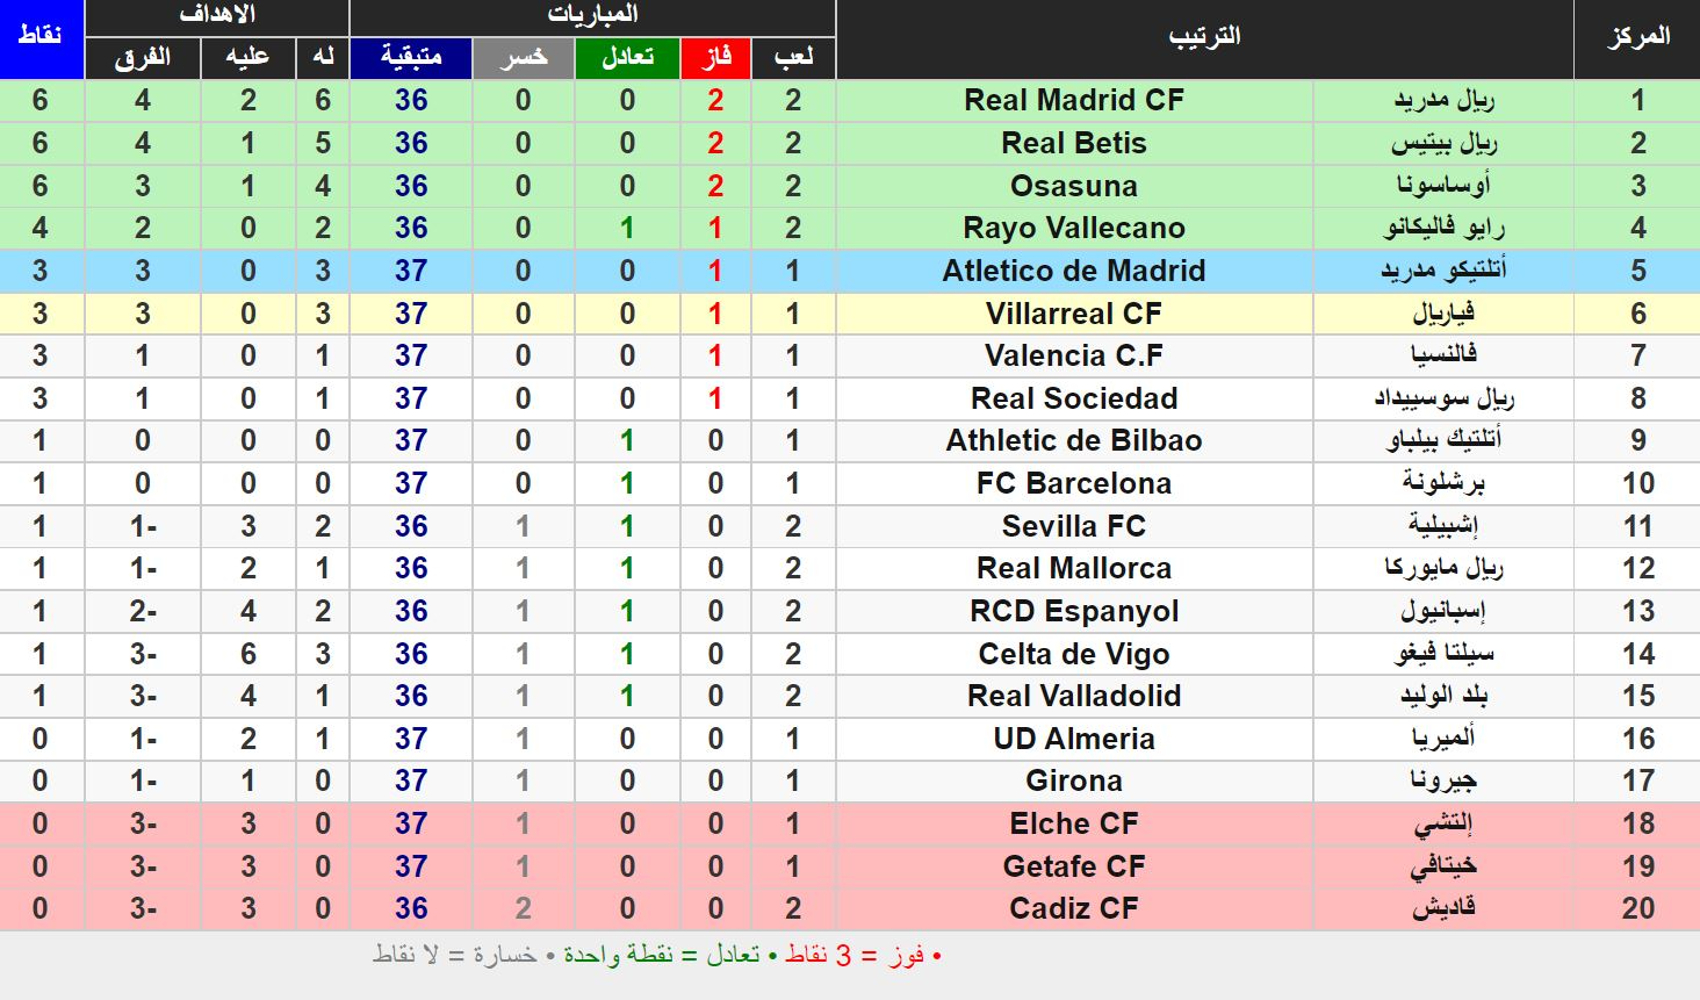Click the لعب played column header

coord(793,58)
